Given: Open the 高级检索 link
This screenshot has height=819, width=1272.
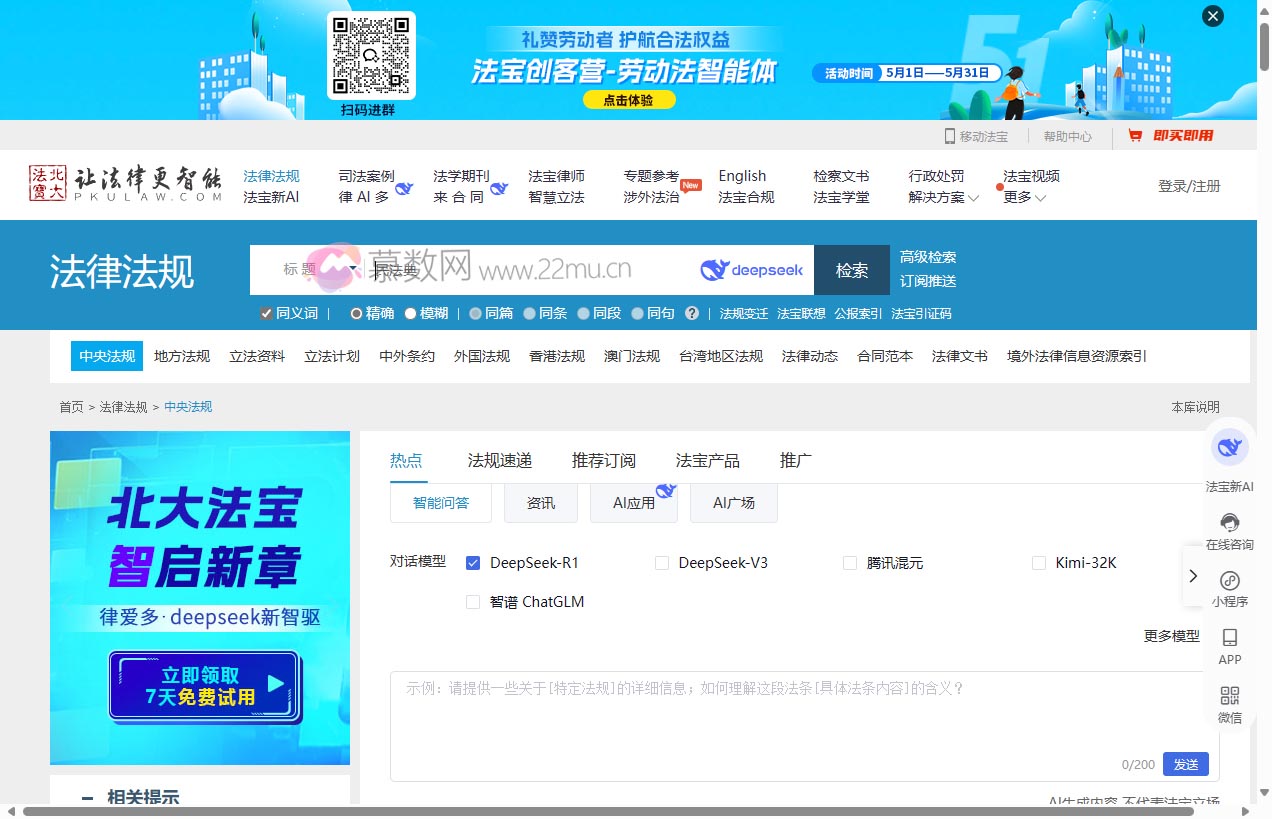Looking at the screenshot, I should (x=930, y=256).
